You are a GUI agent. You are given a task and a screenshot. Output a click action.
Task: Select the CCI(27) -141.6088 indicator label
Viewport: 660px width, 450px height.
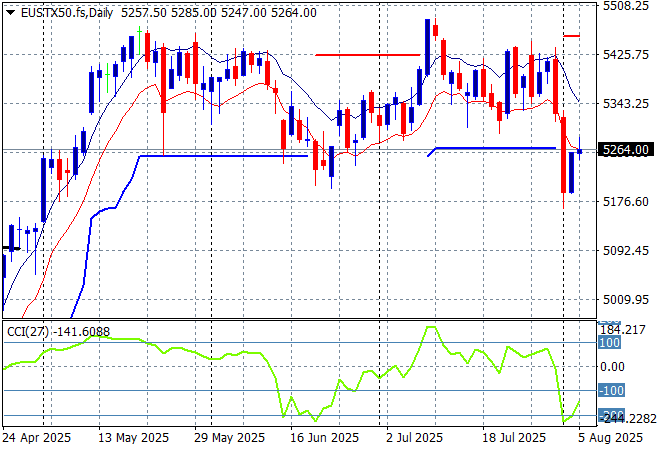pyautogui.click(x=59, y=332)
